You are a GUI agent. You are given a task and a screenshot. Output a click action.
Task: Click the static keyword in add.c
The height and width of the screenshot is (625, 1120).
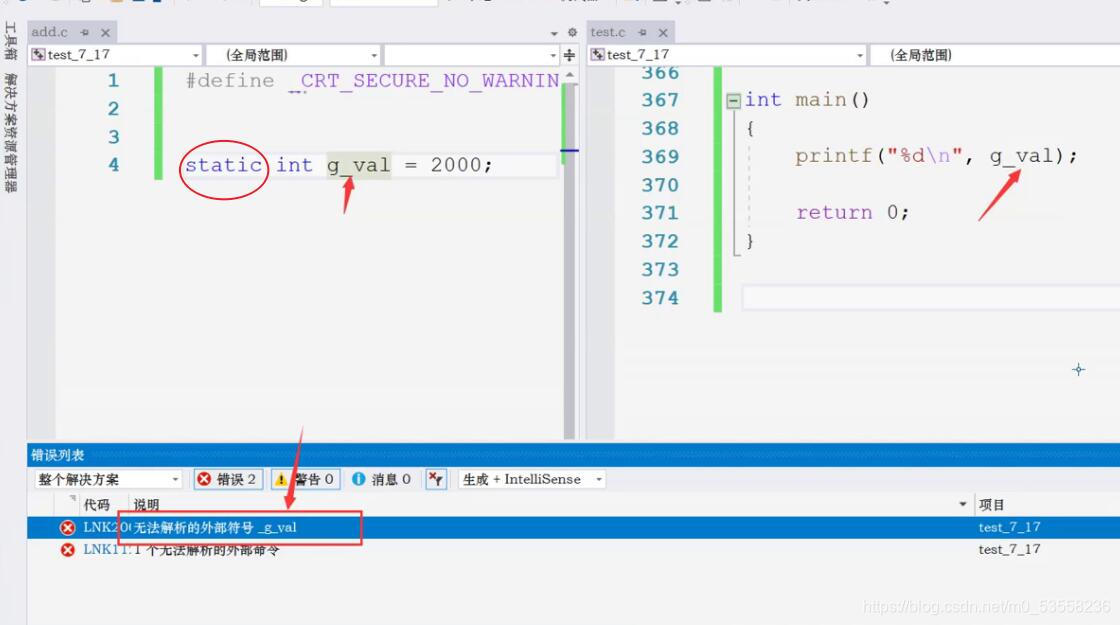(224, 165)
